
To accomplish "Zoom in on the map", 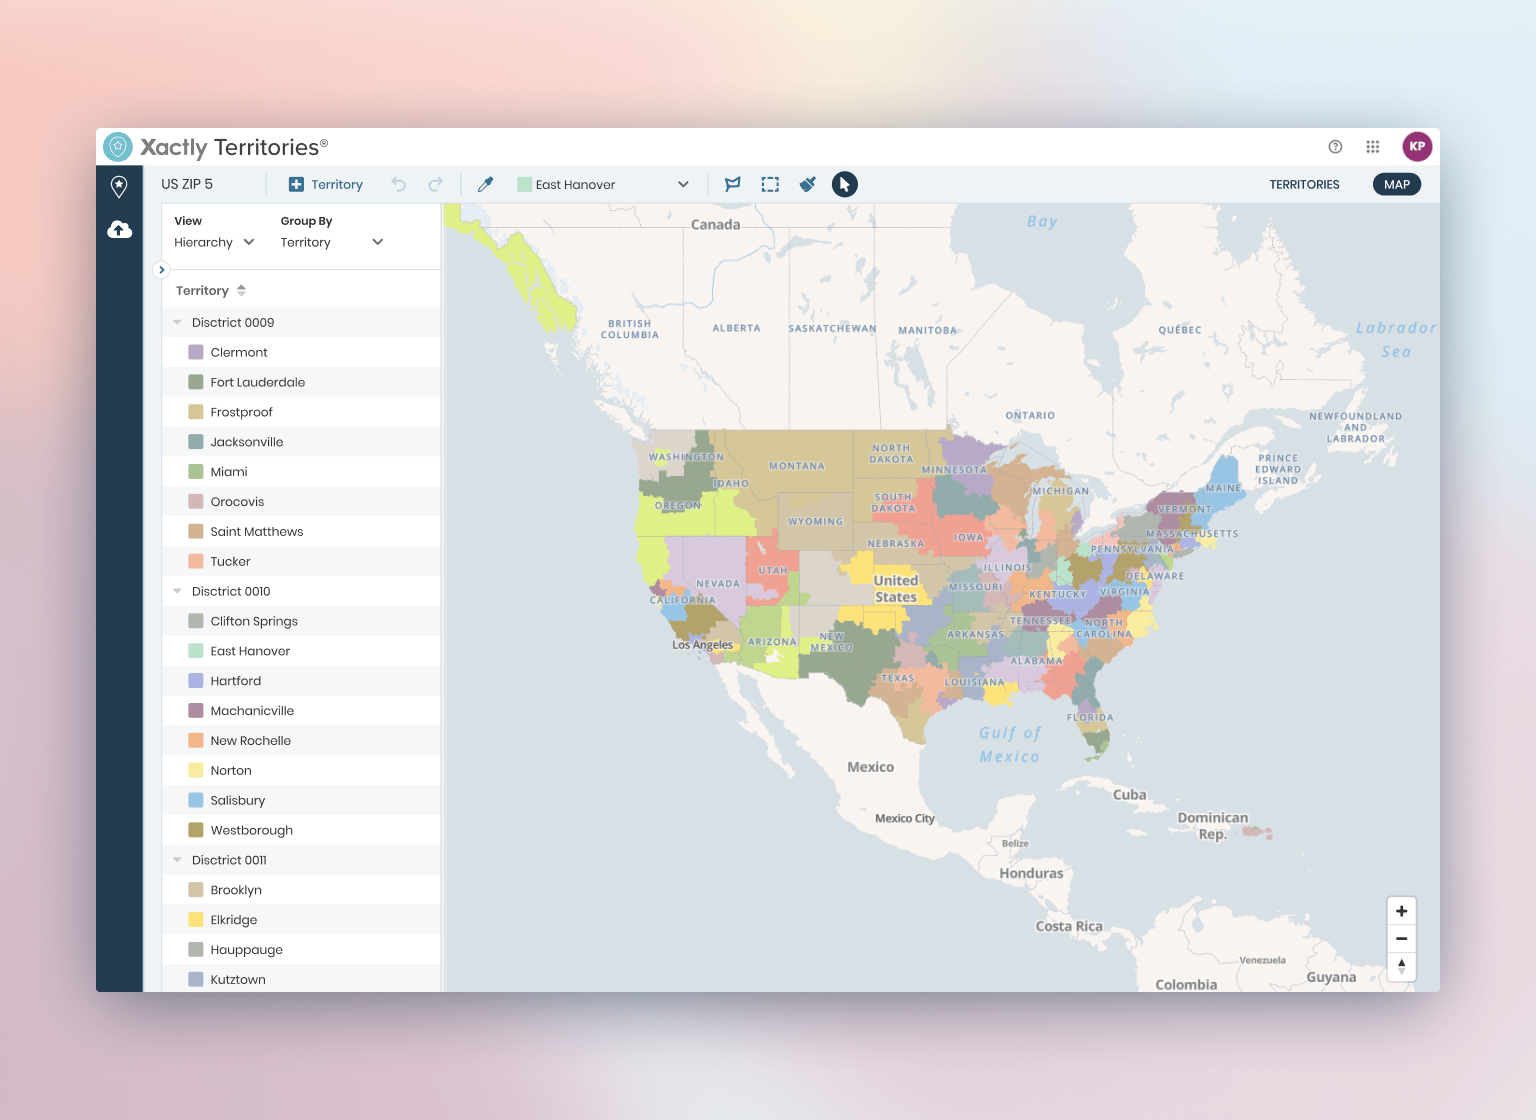I will pyautogui.click(x=1401, y=911).
